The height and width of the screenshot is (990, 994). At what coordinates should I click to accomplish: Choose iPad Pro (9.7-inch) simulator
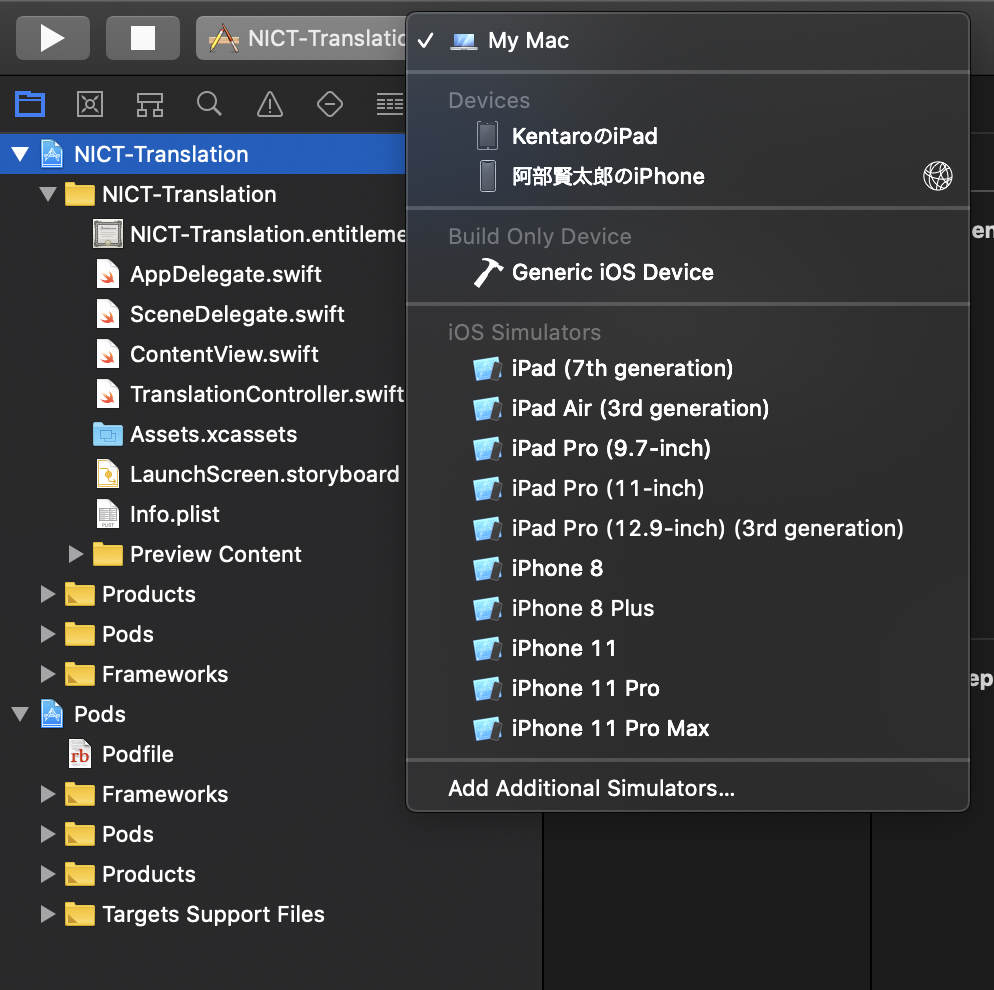tap(688, 448)
